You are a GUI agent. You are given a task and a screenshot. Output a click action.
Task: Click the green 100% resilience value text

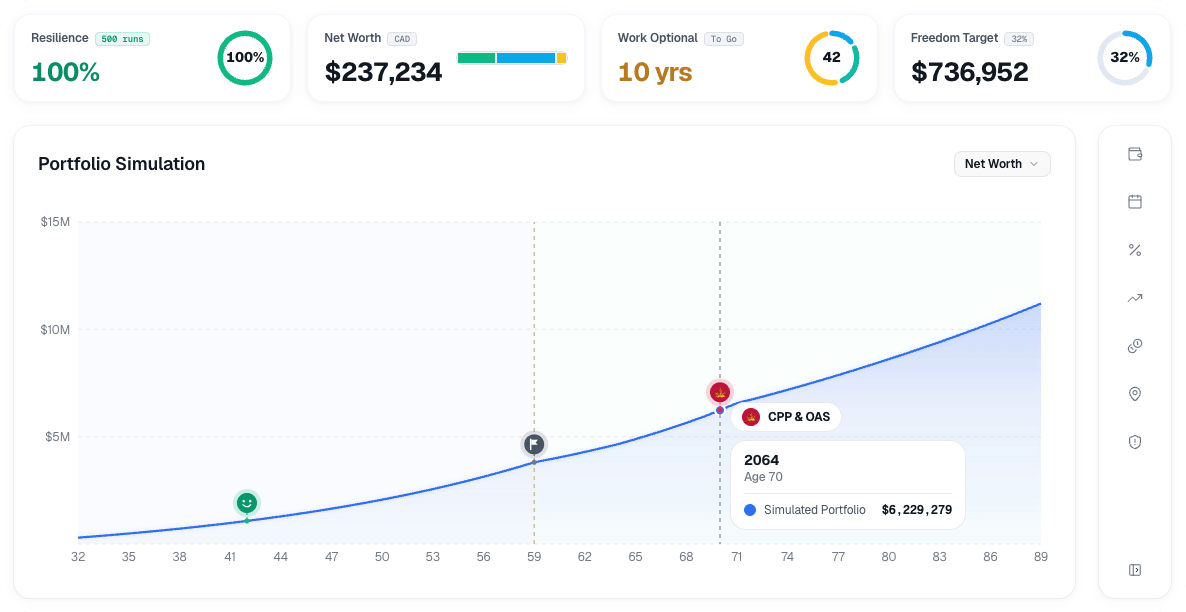point(65,72)
